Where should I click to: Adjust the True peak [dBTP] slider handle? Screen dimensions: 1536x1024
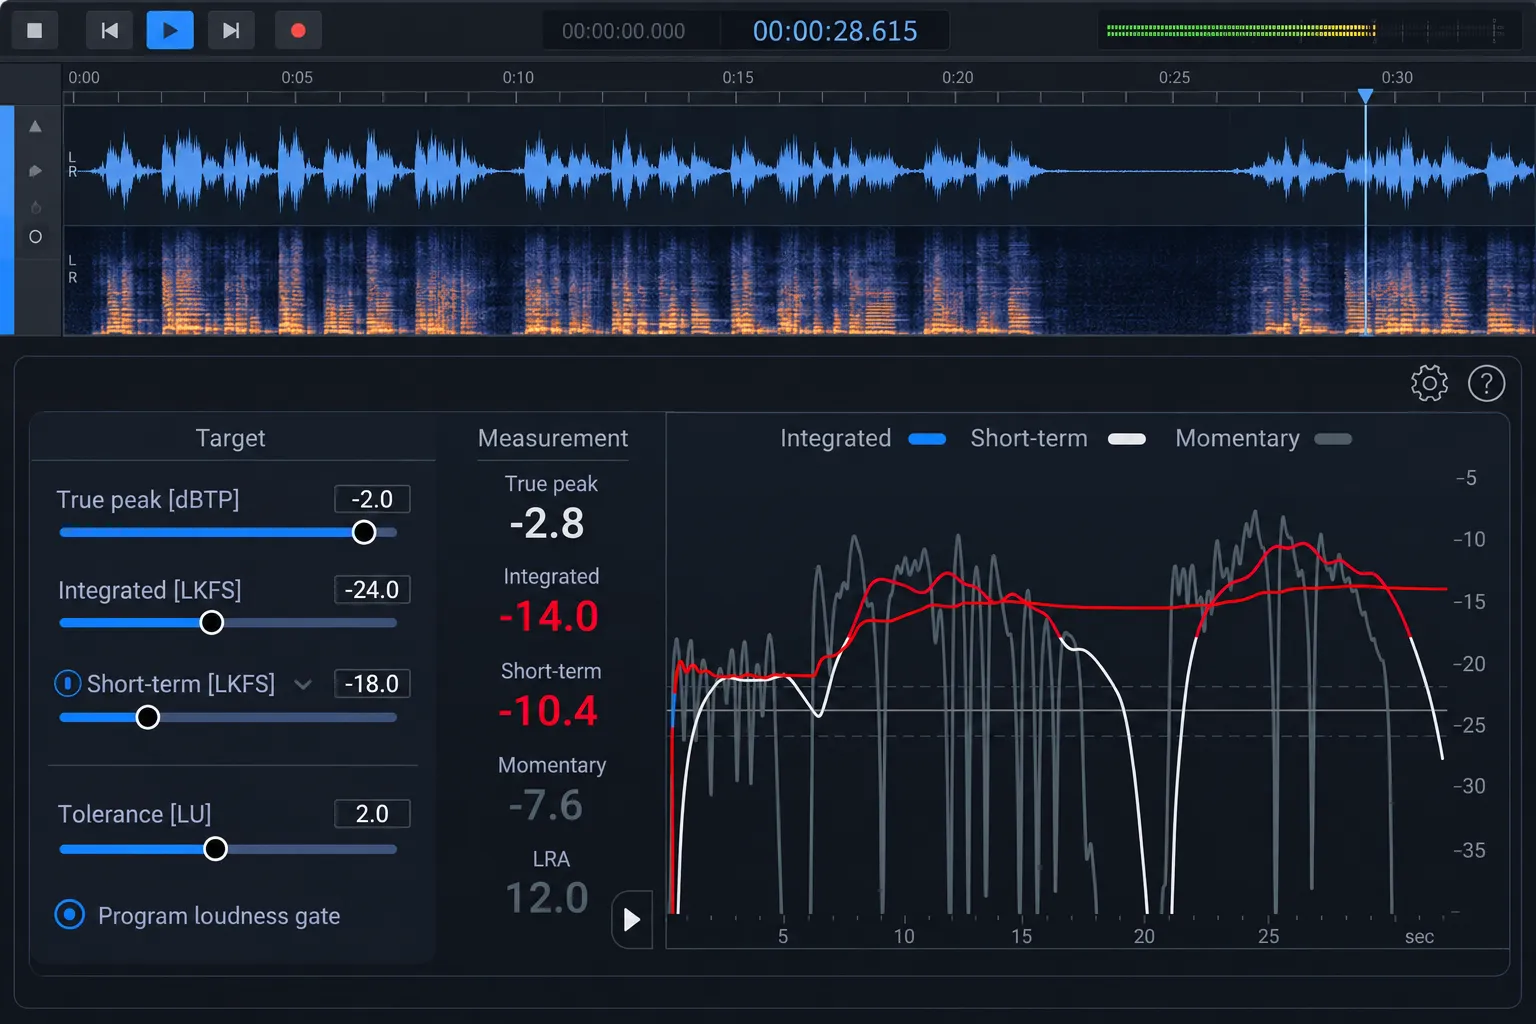coord(364,532)
